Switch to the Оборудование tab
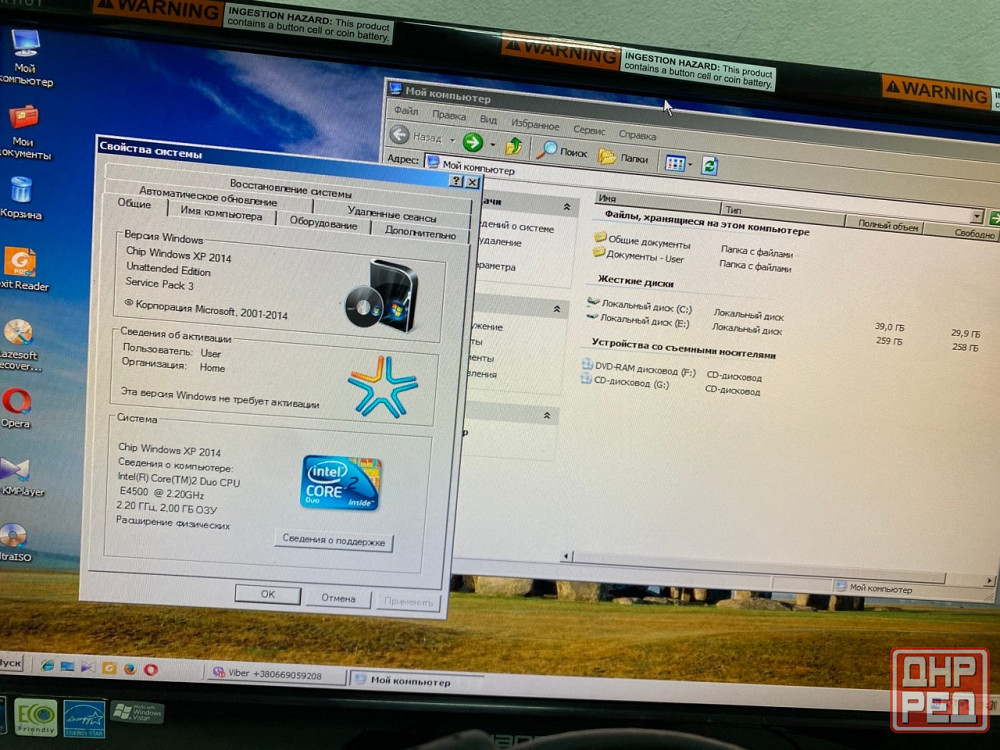The height and width of the screenshot is (750, 1000). click(323, 223)
